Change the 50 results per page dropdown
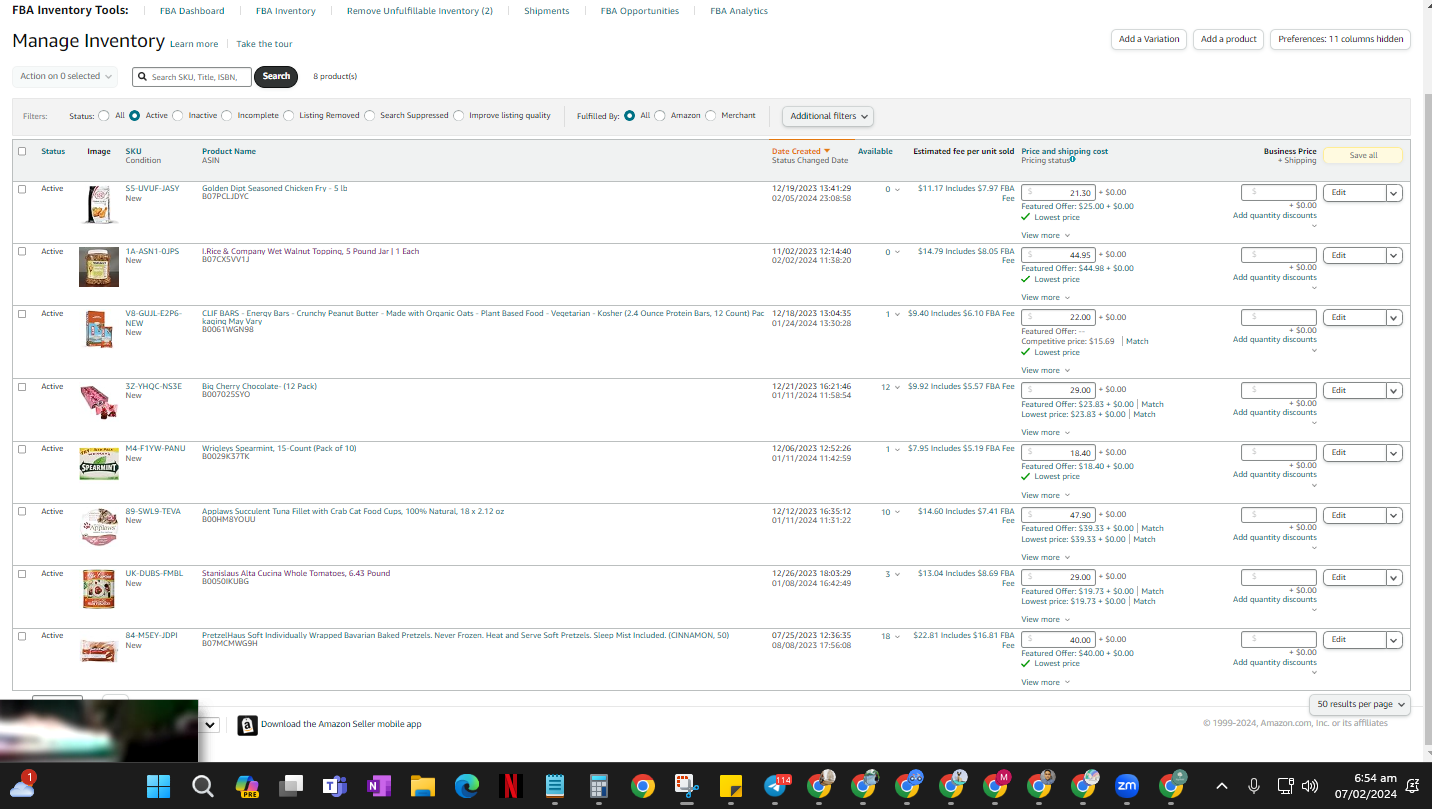The image size is (1432, 809). point(1359,704)
